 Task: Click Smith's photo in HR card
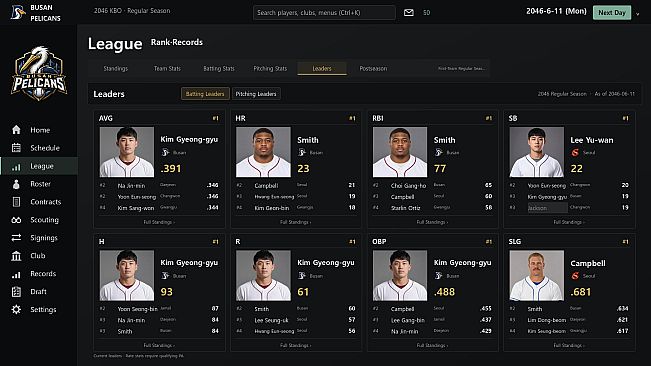[x=263, y=152]
